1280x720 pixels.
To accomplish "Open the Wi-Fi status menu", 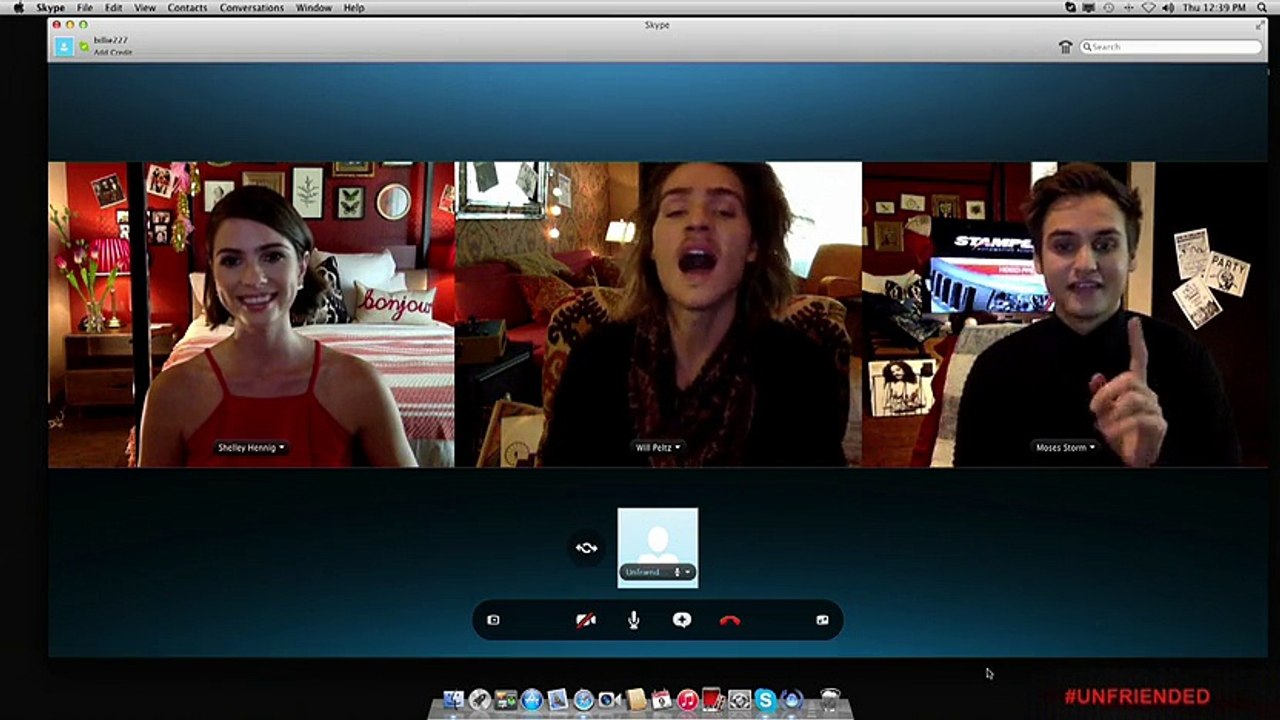I will [1149, 8].
